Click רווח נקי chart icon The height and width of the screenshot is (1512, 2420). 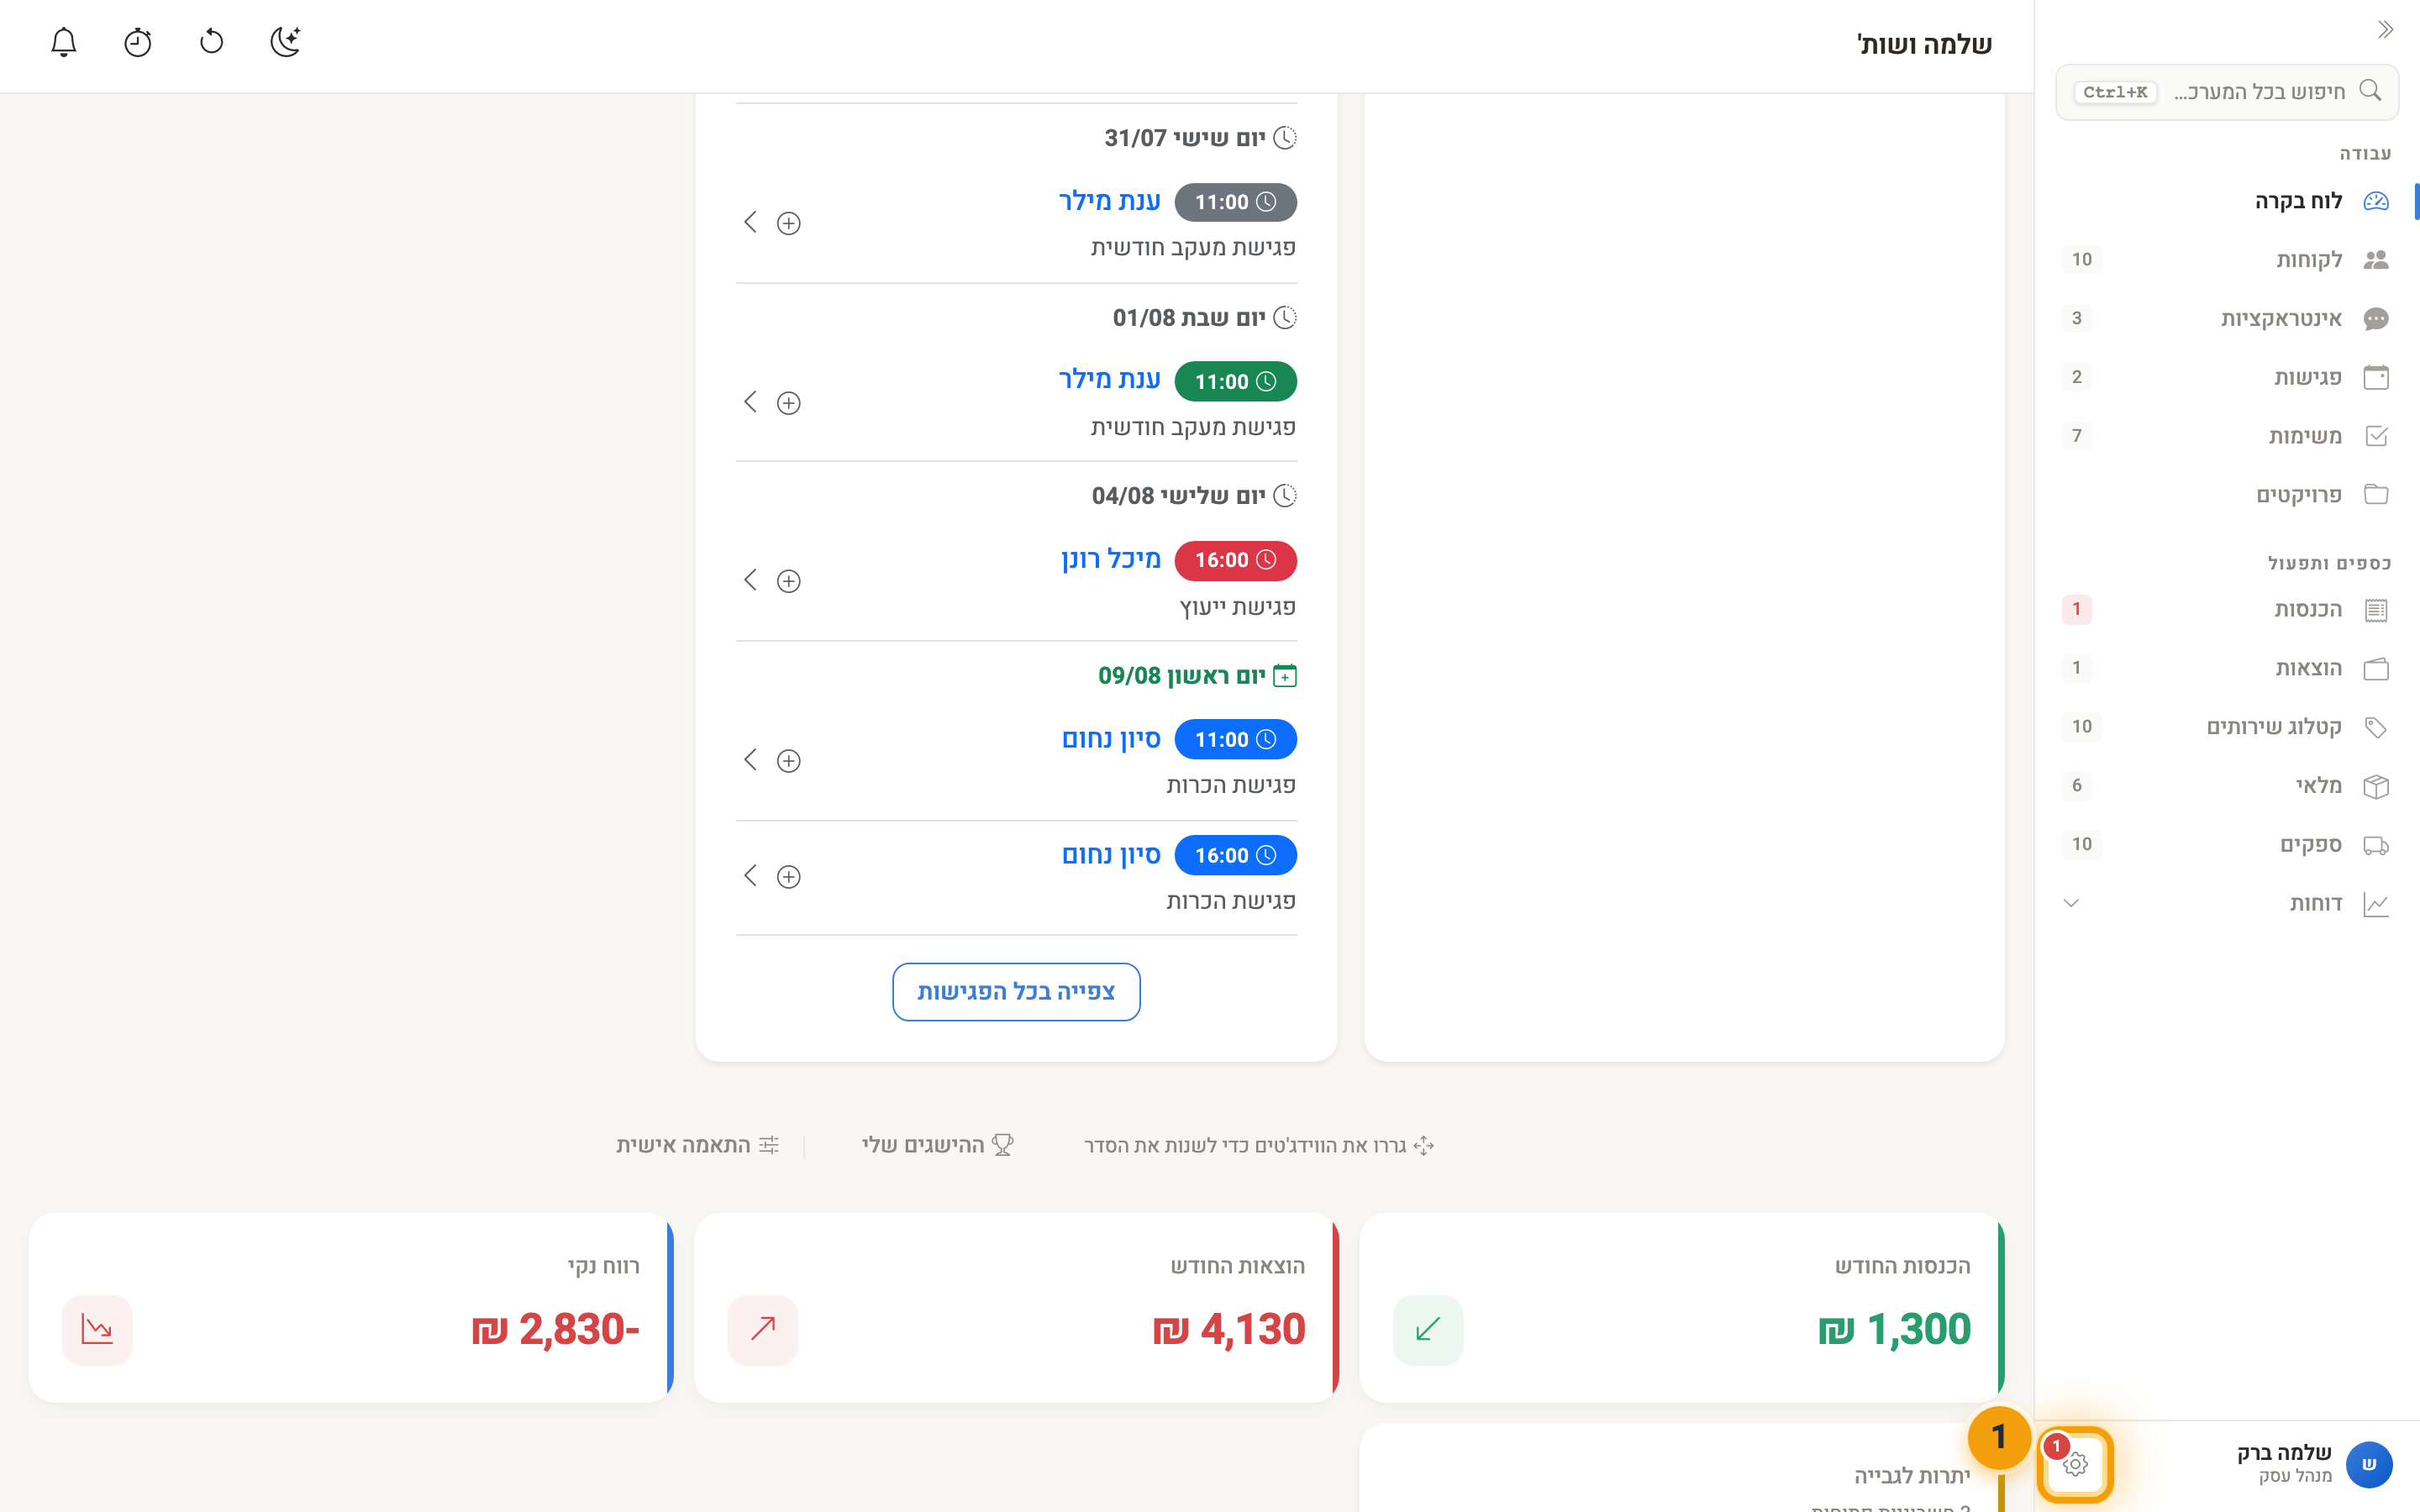point(97,1330)
